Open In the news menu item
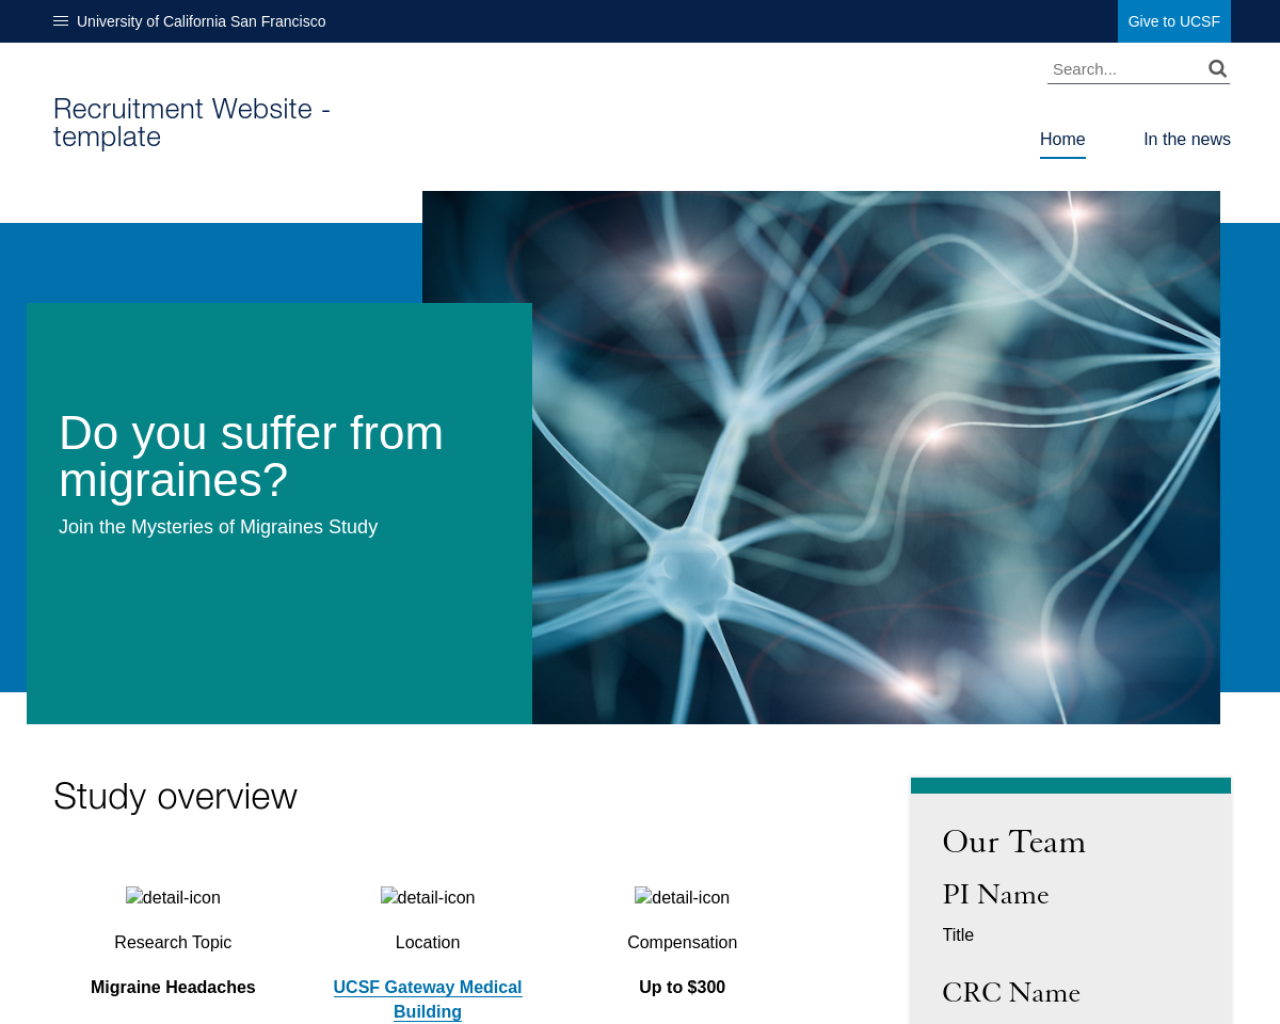Image resolution: width=1280 pixels, height=1024 pixels. coord(1187,139)
